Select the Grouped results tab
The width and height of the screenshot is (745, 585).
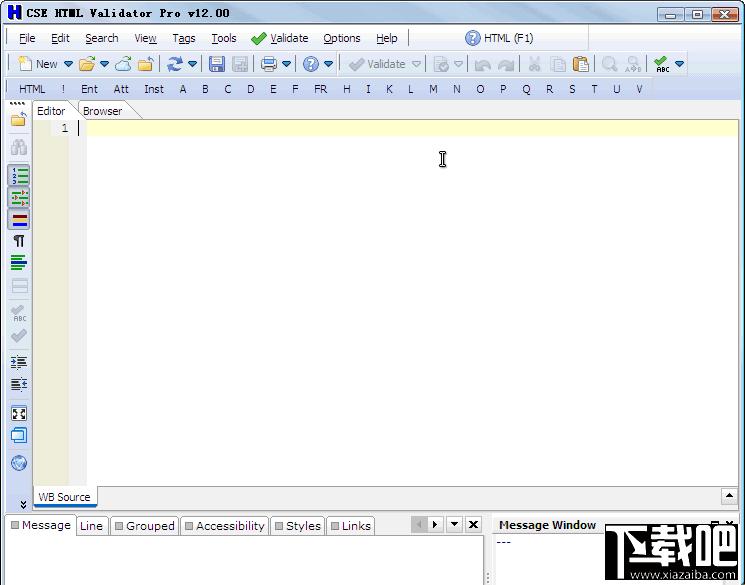click(145, 526)
